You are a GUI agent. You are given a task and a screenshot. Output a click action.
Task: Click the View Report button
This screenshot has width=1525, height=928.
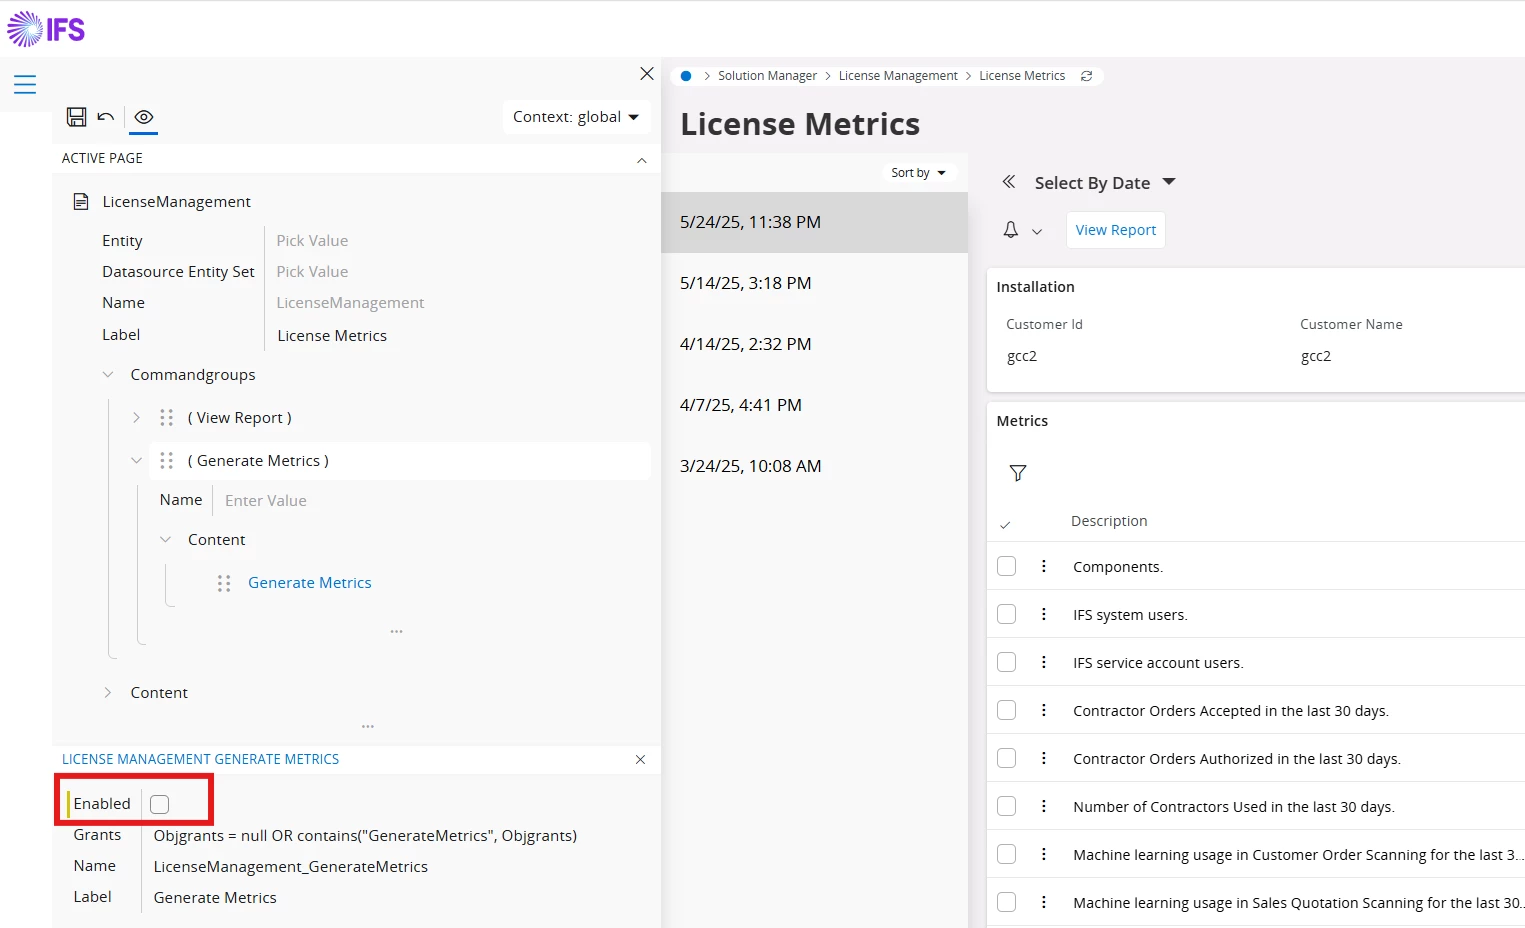pyautogui.click(x=1115, y=230)
